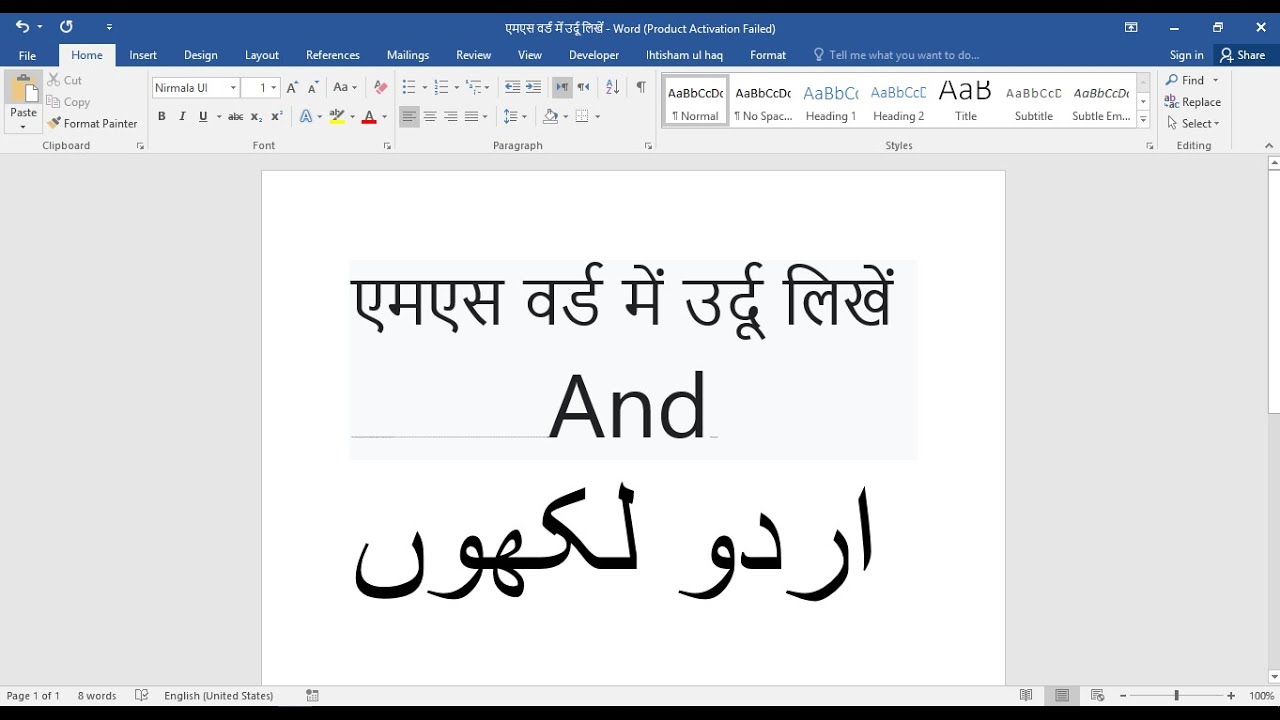
Task: Apply paragraph Shading with the paint bucket
Action: [x=549, y=117]
